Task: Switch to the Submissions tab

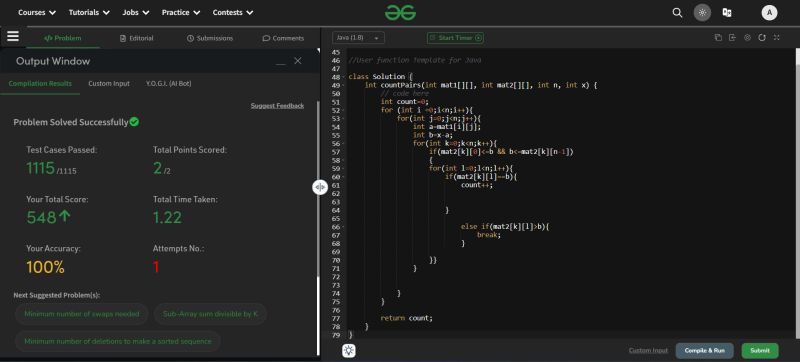Action: point(210,38)
